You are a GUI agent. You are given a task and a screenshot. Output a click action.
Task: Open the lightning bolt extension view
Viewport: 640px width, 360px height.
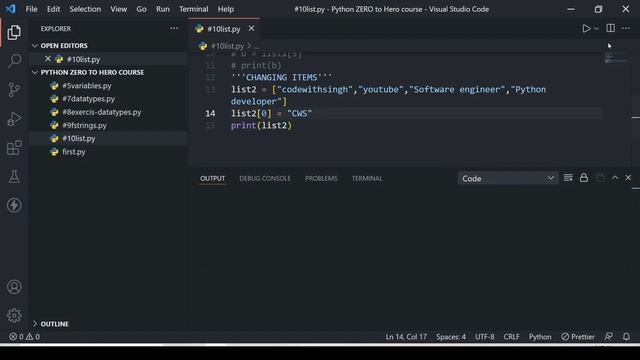pyautogui.click(x=14, y=205)
